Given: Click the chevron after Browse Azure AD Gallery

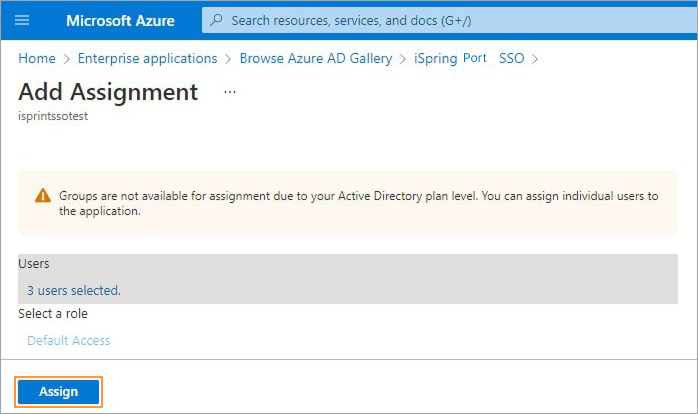Looking at the screenshot, I should click(x=403, y=59).
